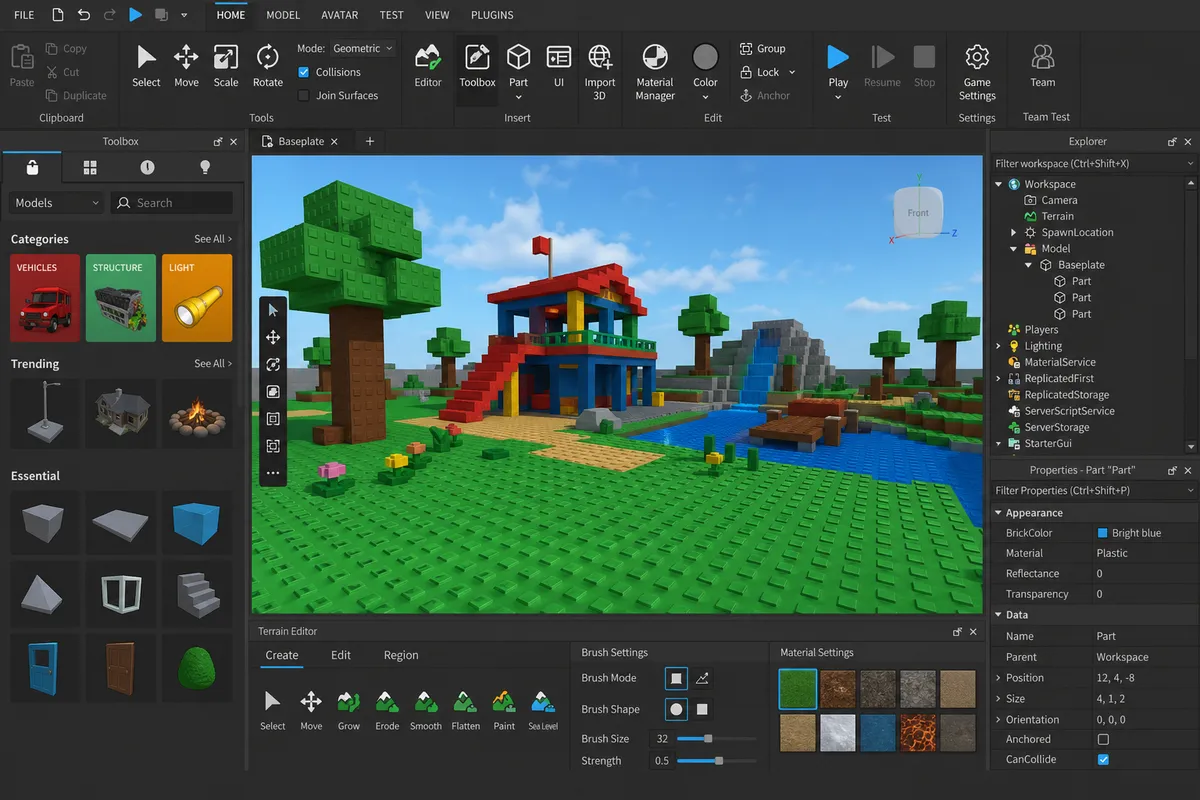Open the Terrain Editor button in ribbon
Image resolution: width=1200 pixels, height=800 pixels.
point(428,66)
